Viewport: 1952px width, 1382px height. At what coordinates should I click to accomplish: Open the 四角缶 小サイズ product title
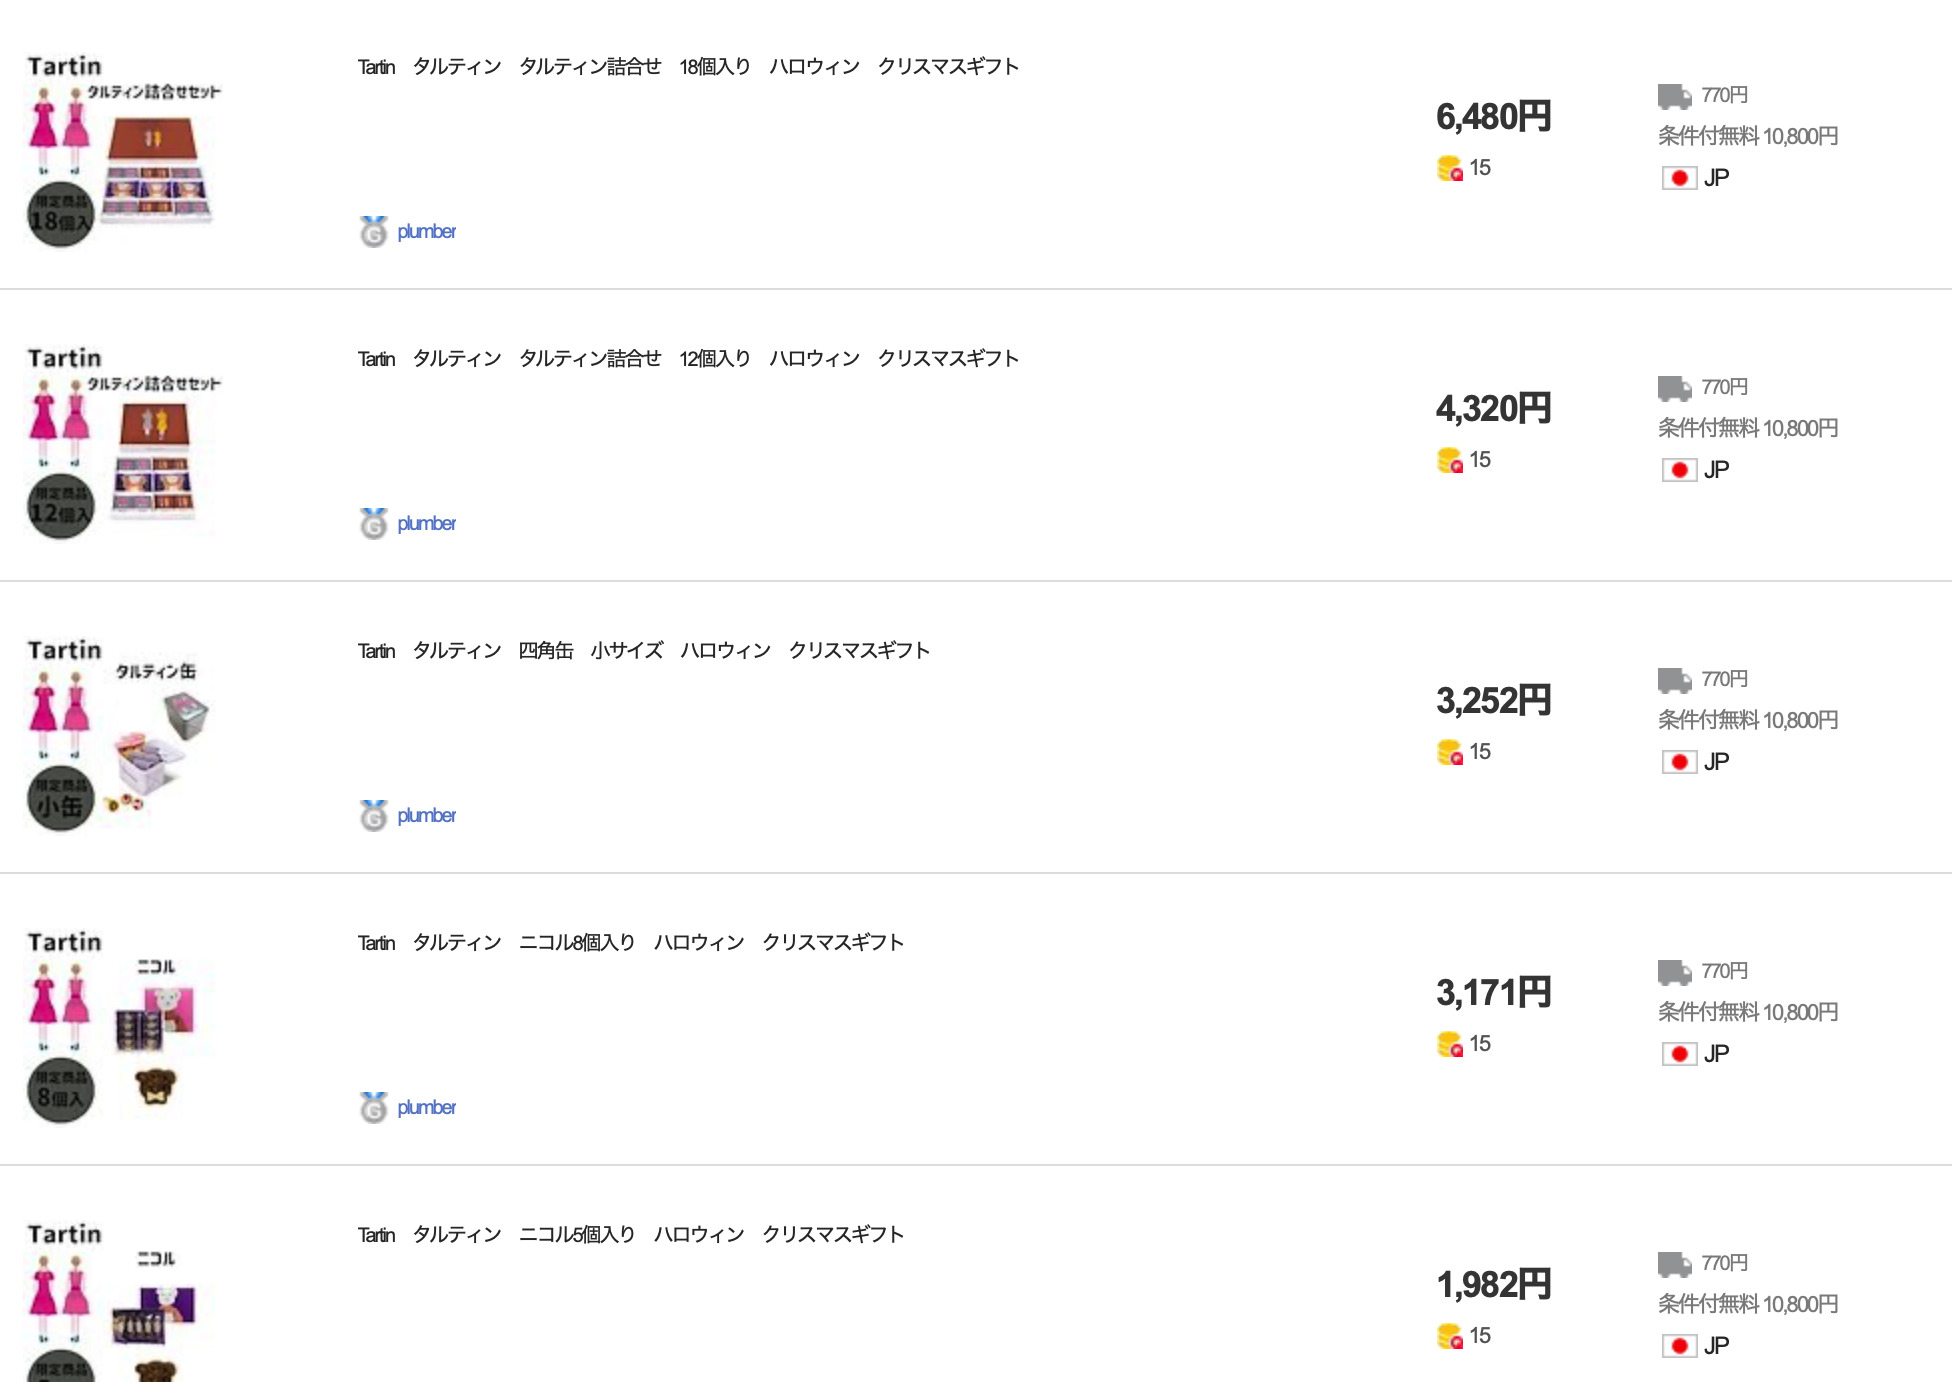point(643,651)
